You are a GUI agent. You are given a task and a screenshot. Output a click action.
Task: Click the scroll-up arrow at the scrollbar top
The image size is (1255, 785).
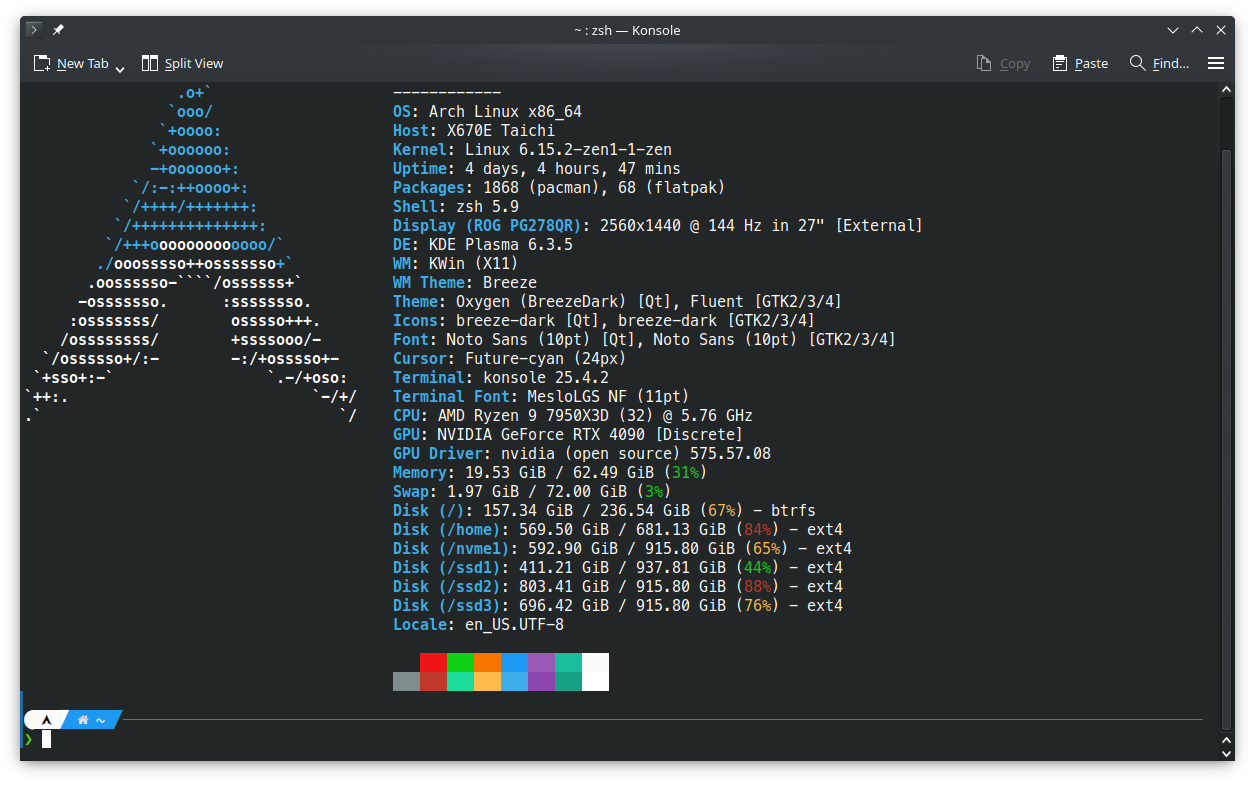[1227, 91]
